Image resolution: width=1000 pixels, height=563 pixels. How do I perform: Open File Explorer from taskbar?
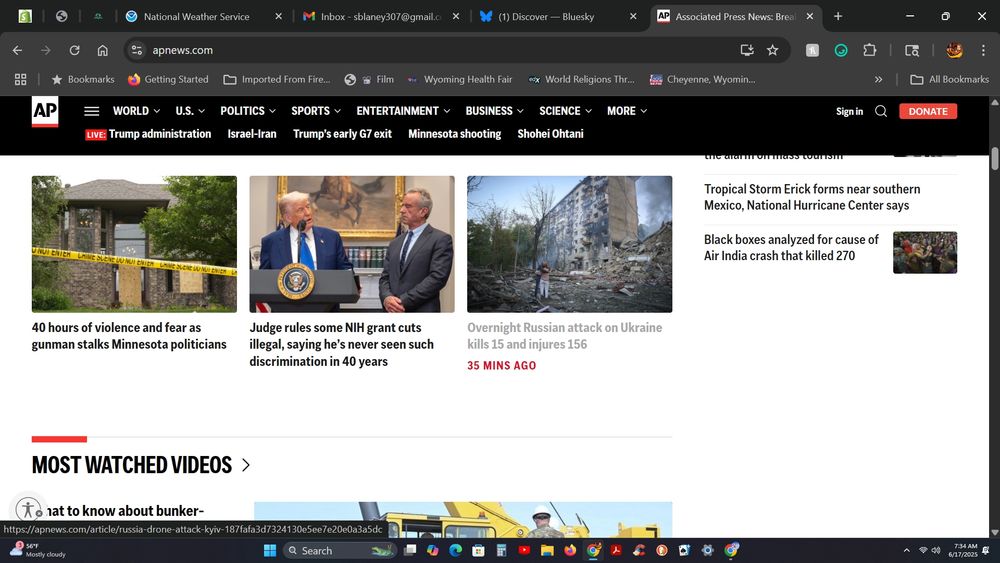[547, 550]
